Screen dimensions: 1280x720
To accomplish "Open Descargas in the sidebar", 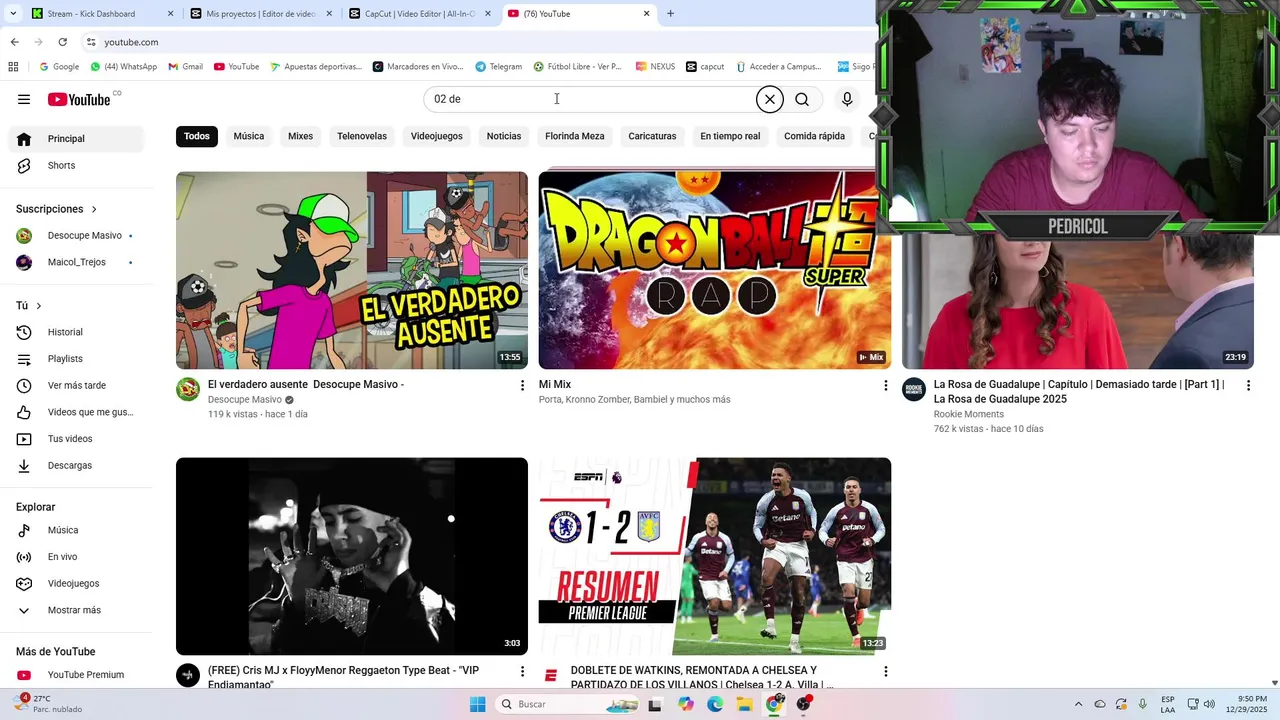I will 76,465.
